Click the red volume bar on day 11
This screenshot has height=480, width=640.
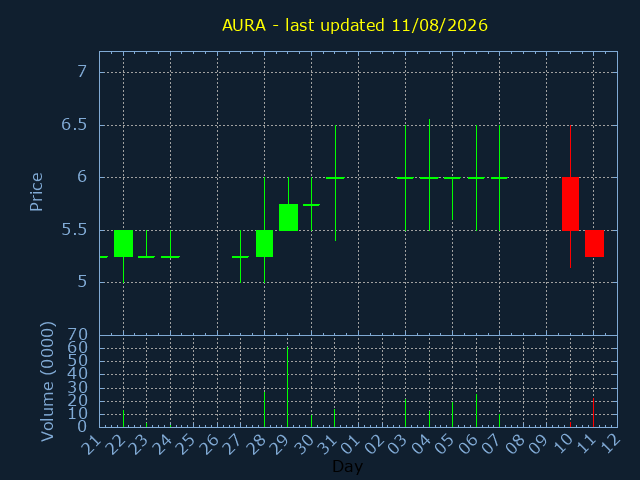click(x=593, y=413)
